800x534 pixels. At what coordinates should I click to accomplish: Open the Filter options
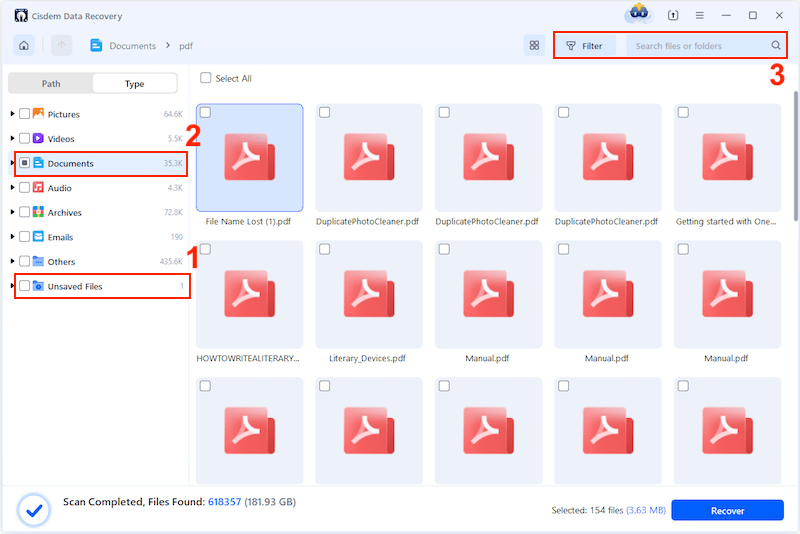coord(585,46)
